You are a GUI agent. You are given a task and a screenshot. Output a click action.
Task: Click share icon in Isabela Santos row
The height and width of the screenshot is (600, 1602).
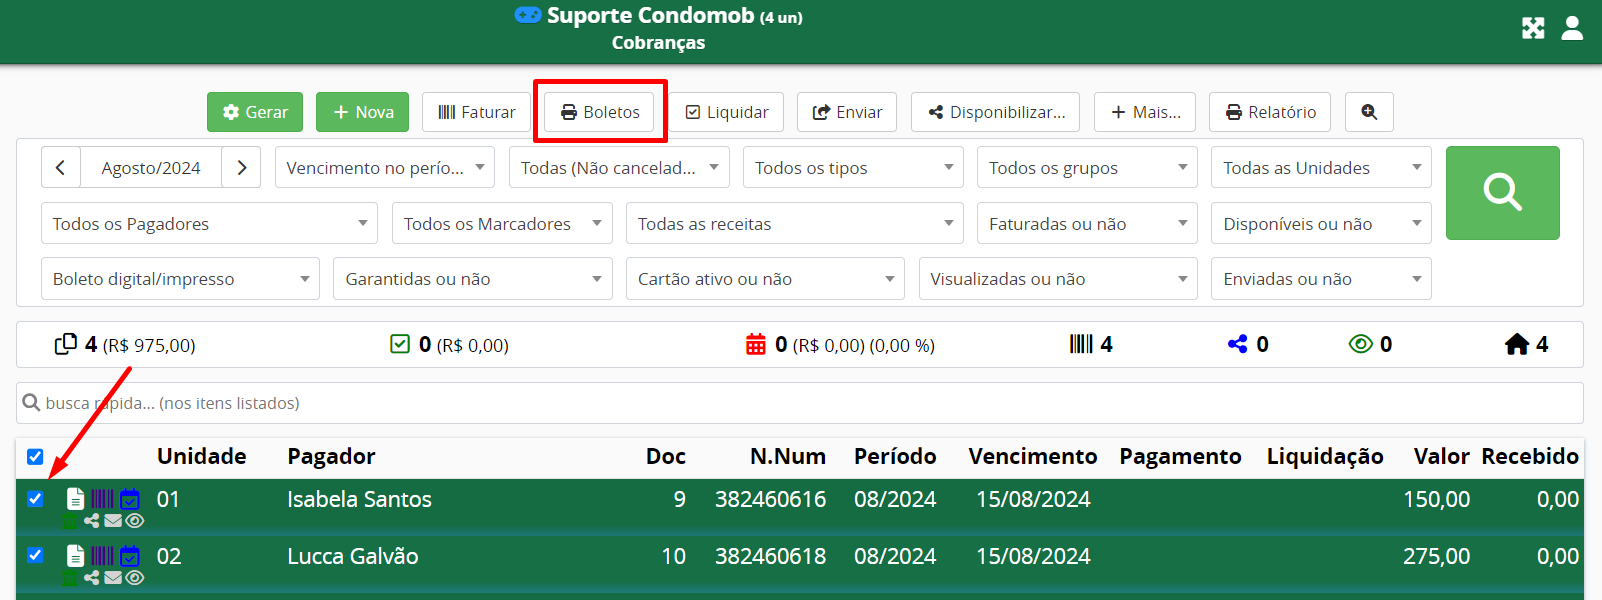pos(92,521)
